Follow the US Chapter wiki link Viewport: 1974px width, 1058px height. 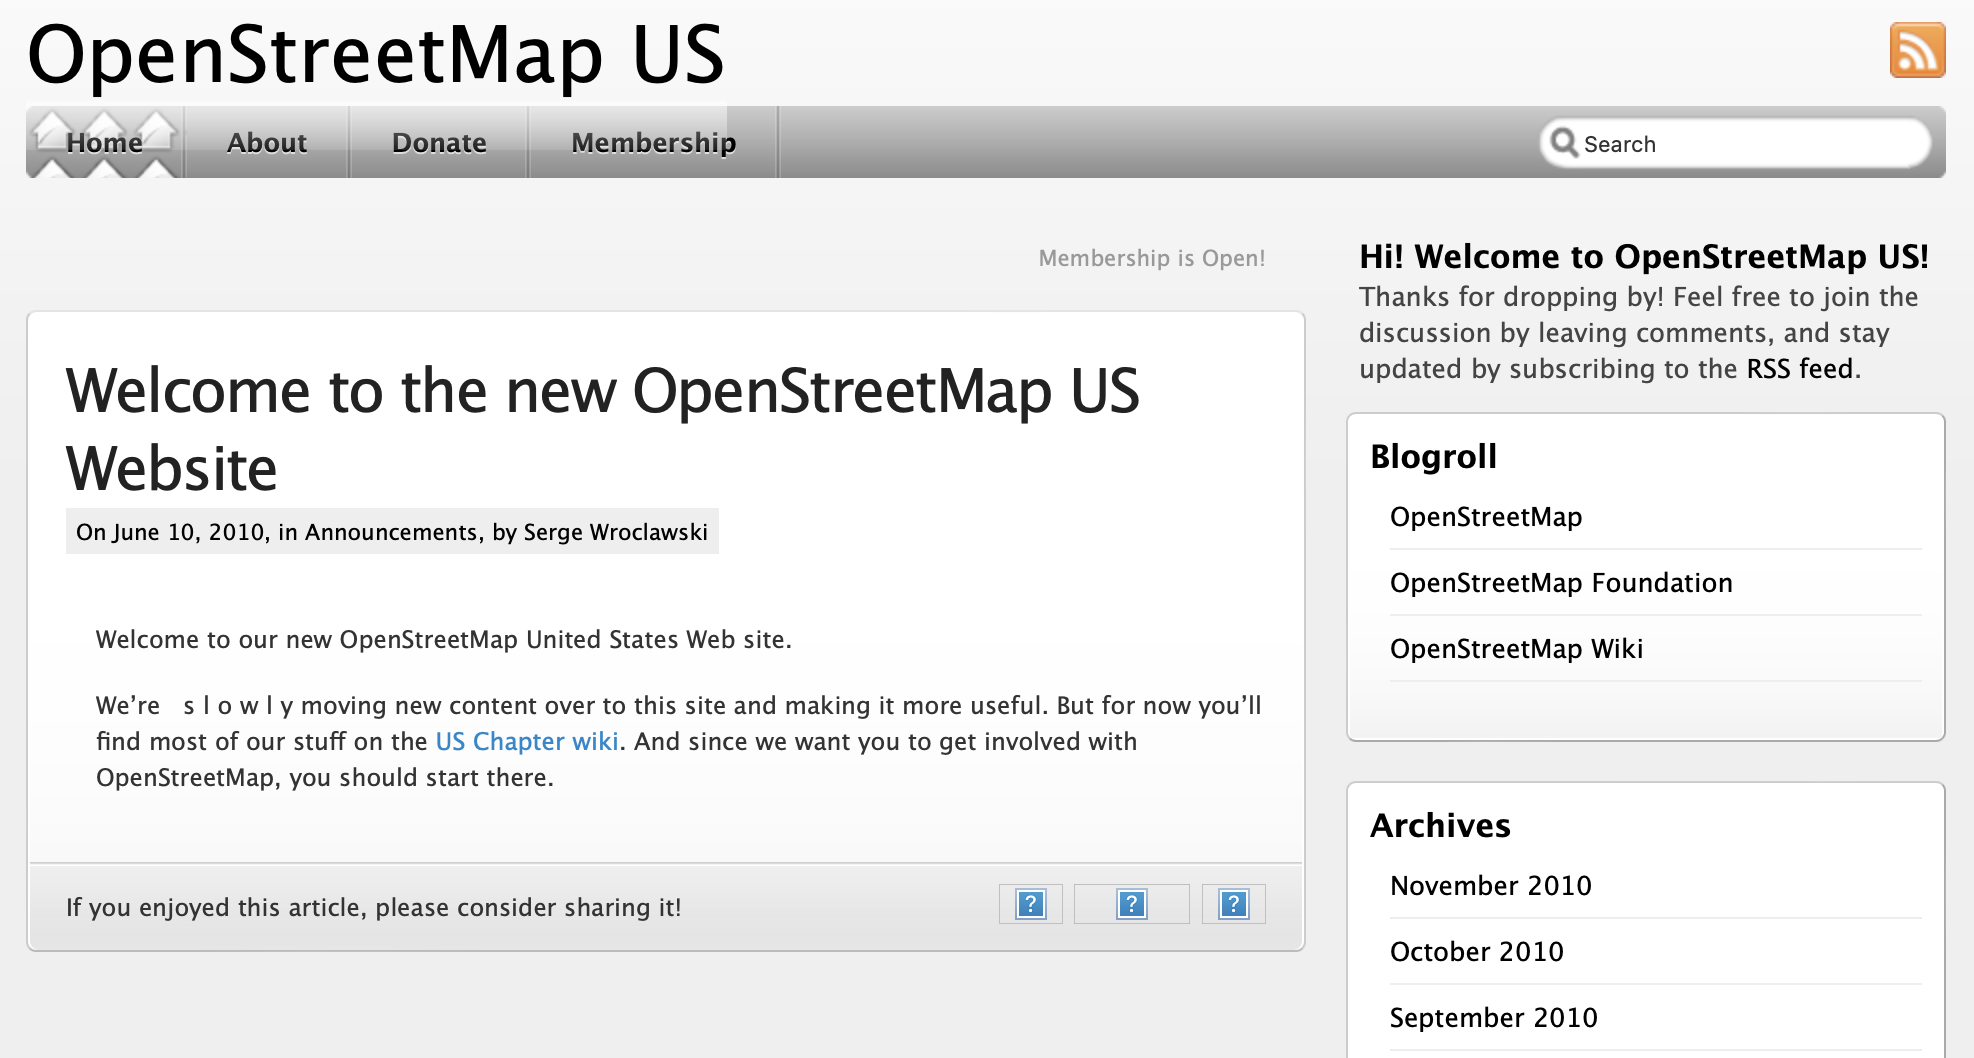pos(527,741)
